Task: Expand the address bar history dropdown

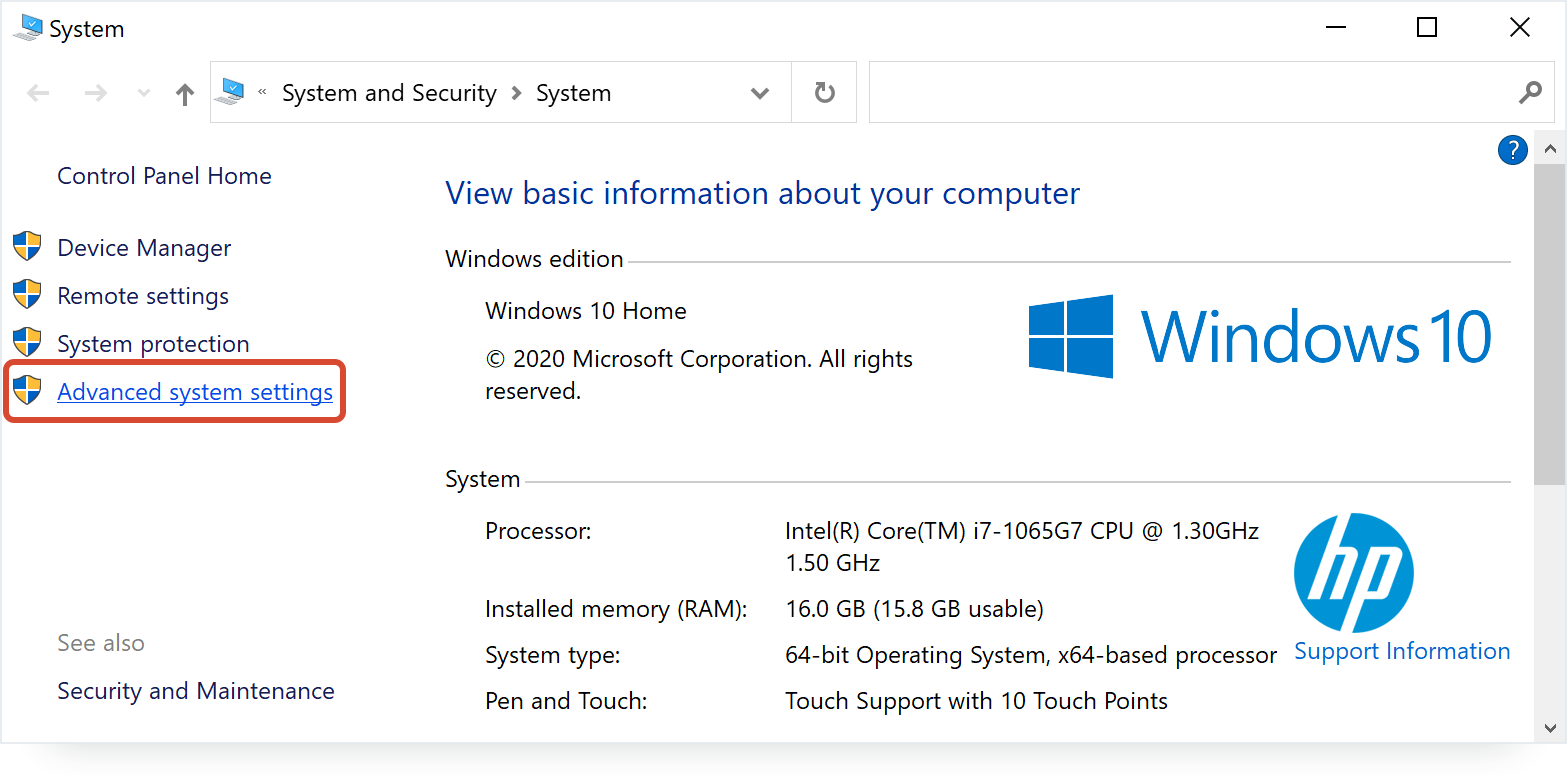Action: [760, 94]
